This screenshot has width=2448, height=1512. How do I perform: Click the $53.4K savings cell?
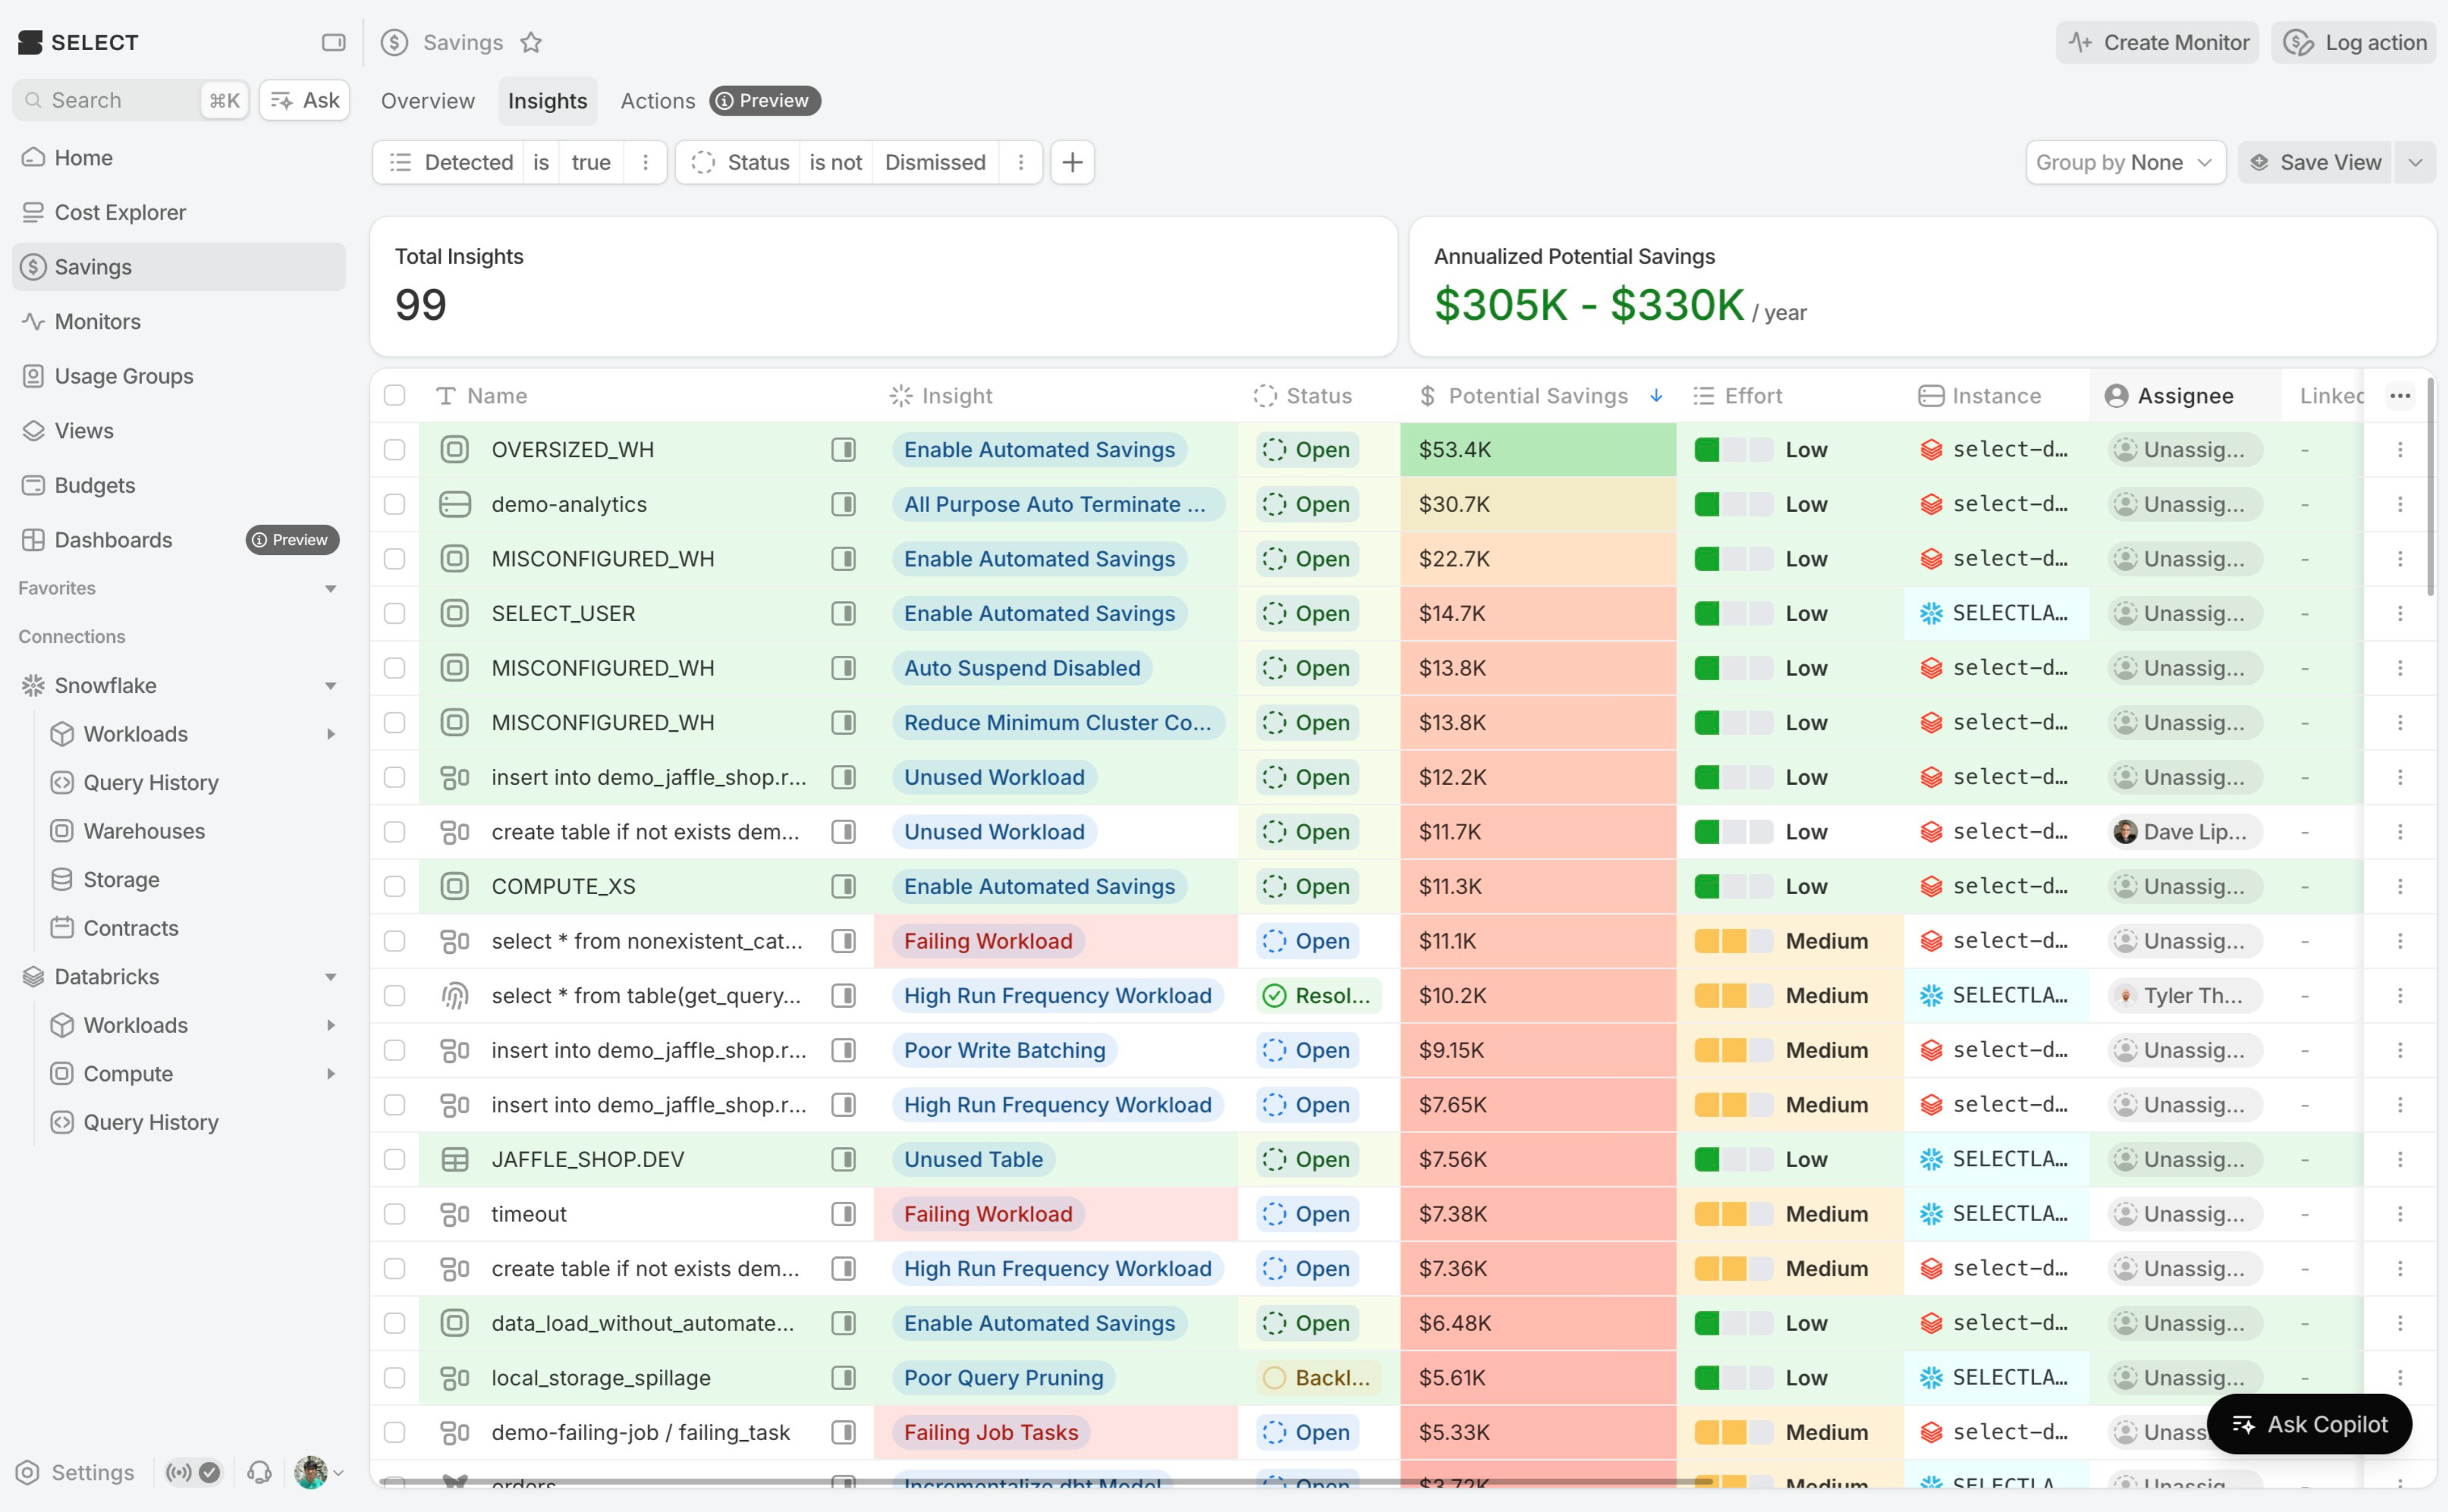[x=1538, y=450]
